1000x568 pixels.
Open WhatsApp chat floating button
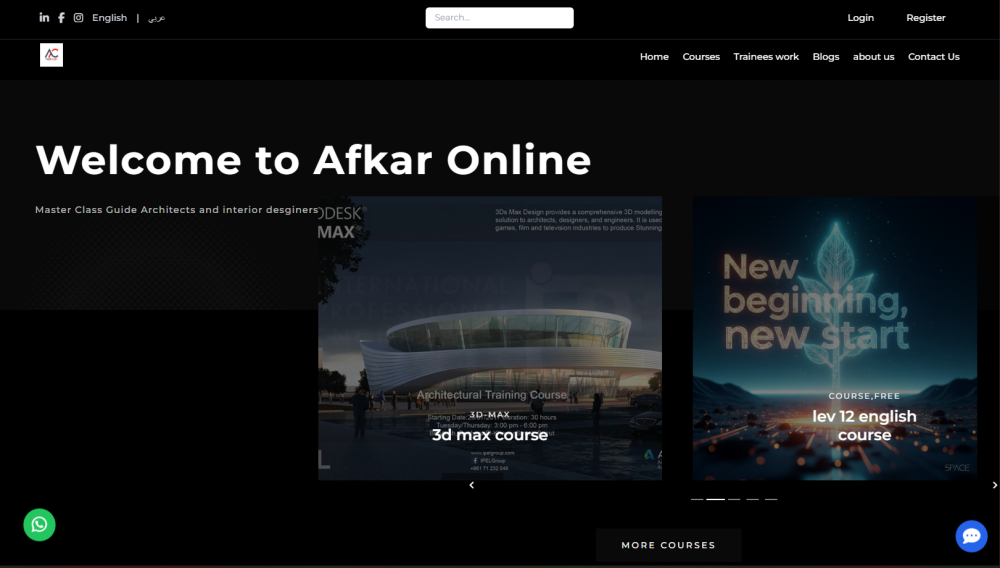coord(40,525)
